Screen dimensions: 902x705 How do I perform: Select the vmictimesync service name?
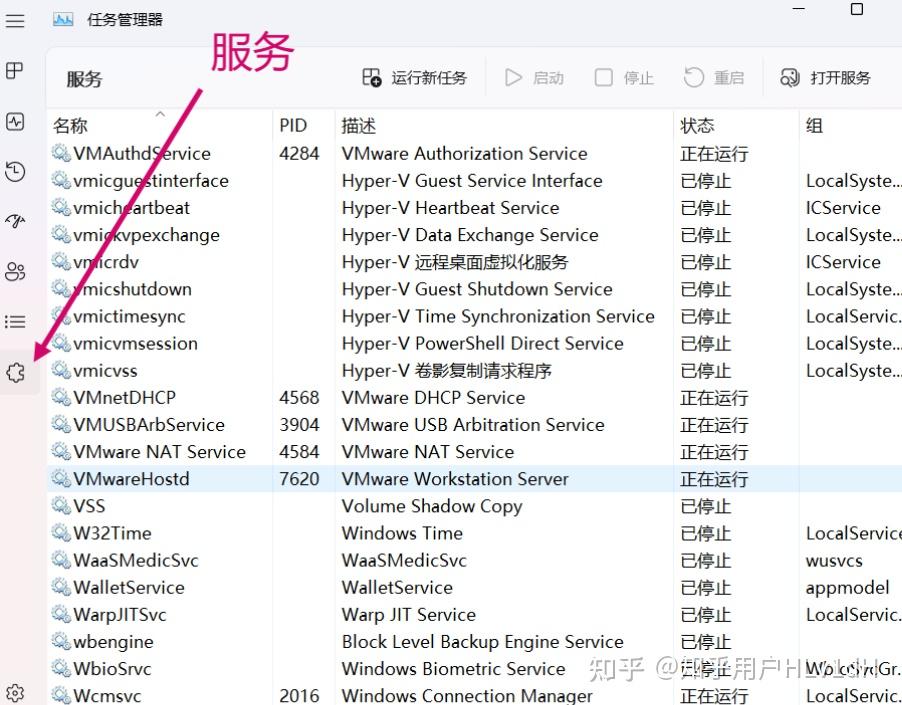pyautogui.click(x=130, y=317)
